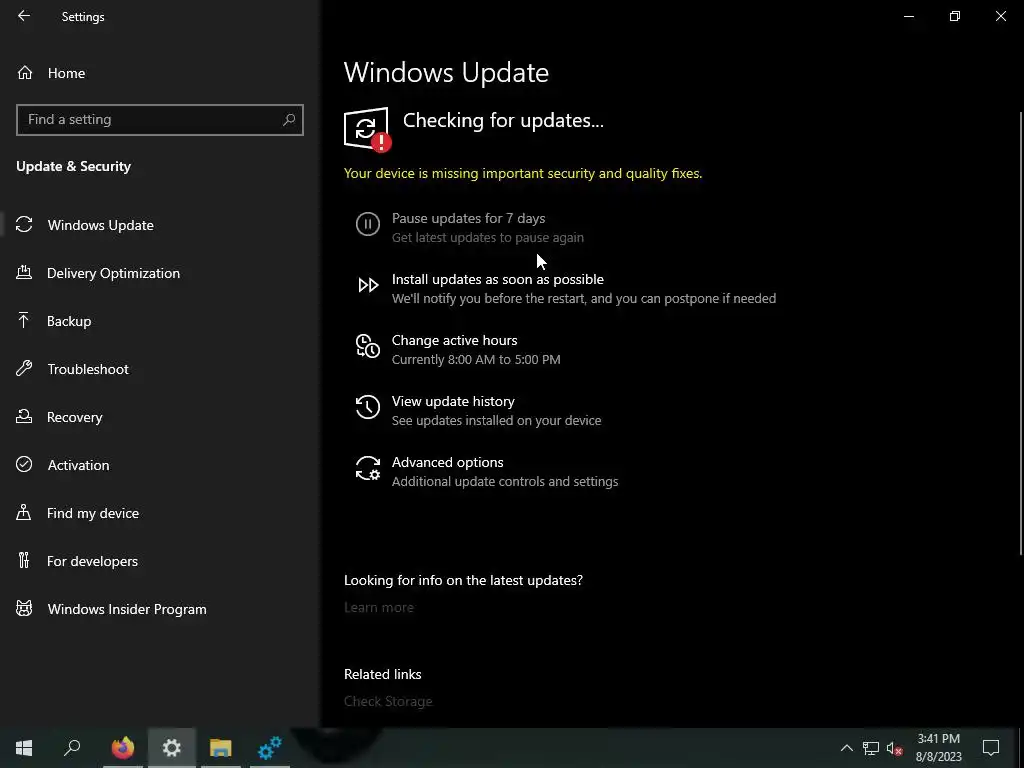Show hidden tray icons chevron
Viewport: 1024px width, 768px height.
pyautogui.click(x=846, y=748)
